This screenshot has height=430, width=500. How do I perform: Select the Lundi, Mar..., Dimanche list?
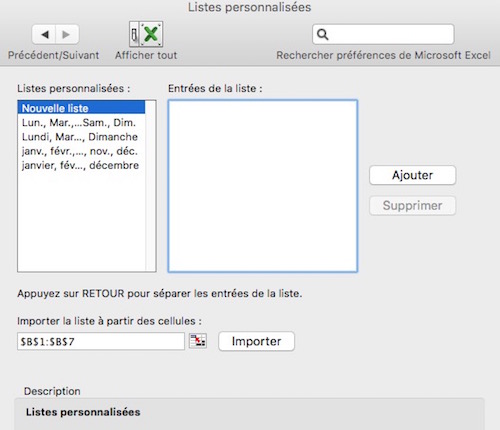(x=82, y=137)
